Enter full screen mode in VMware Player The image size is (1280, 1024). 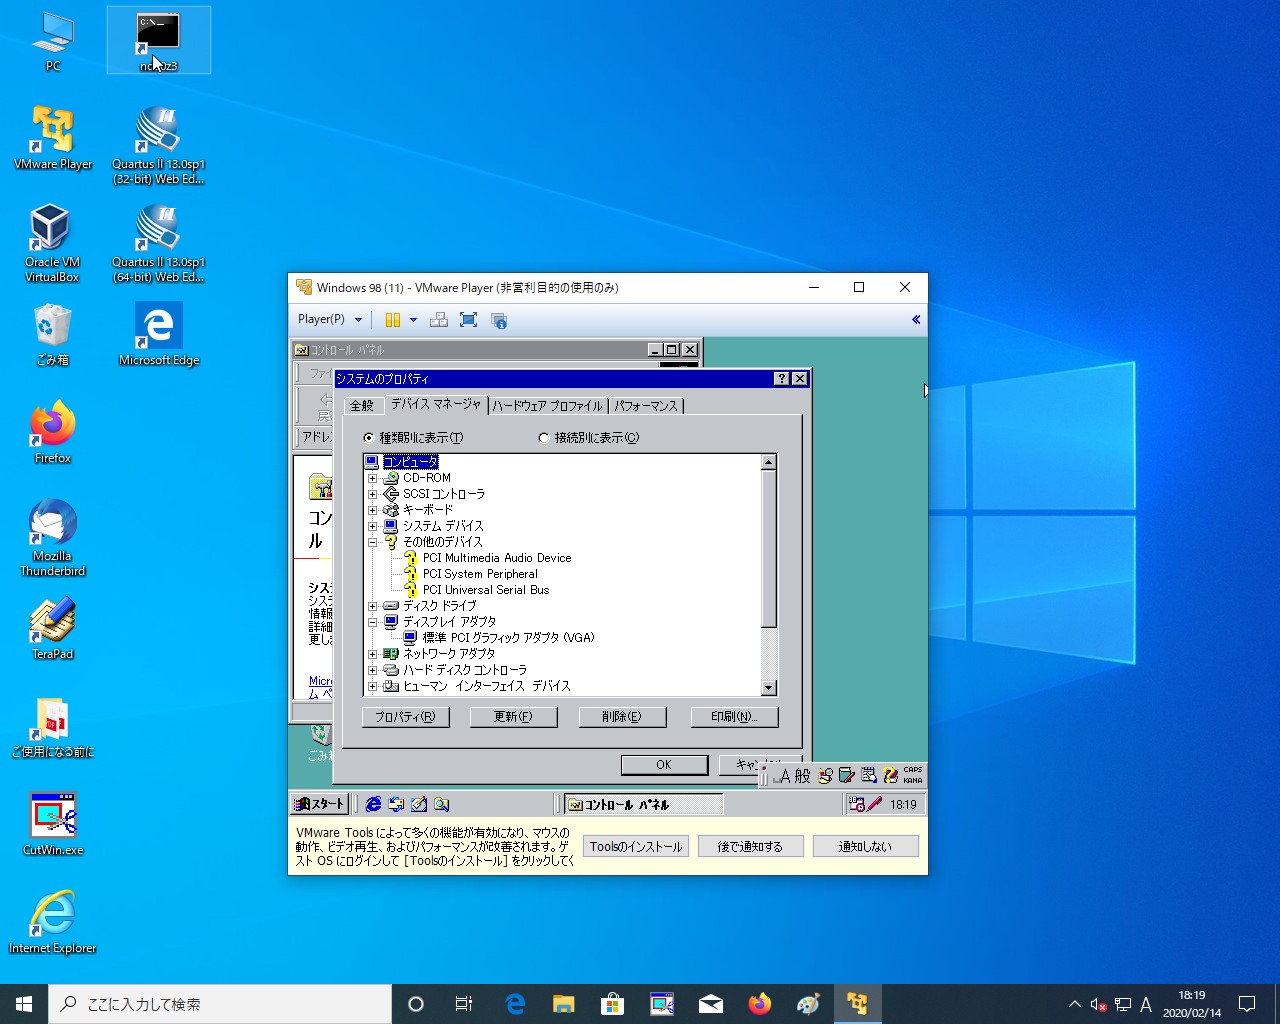coord(468,320)
